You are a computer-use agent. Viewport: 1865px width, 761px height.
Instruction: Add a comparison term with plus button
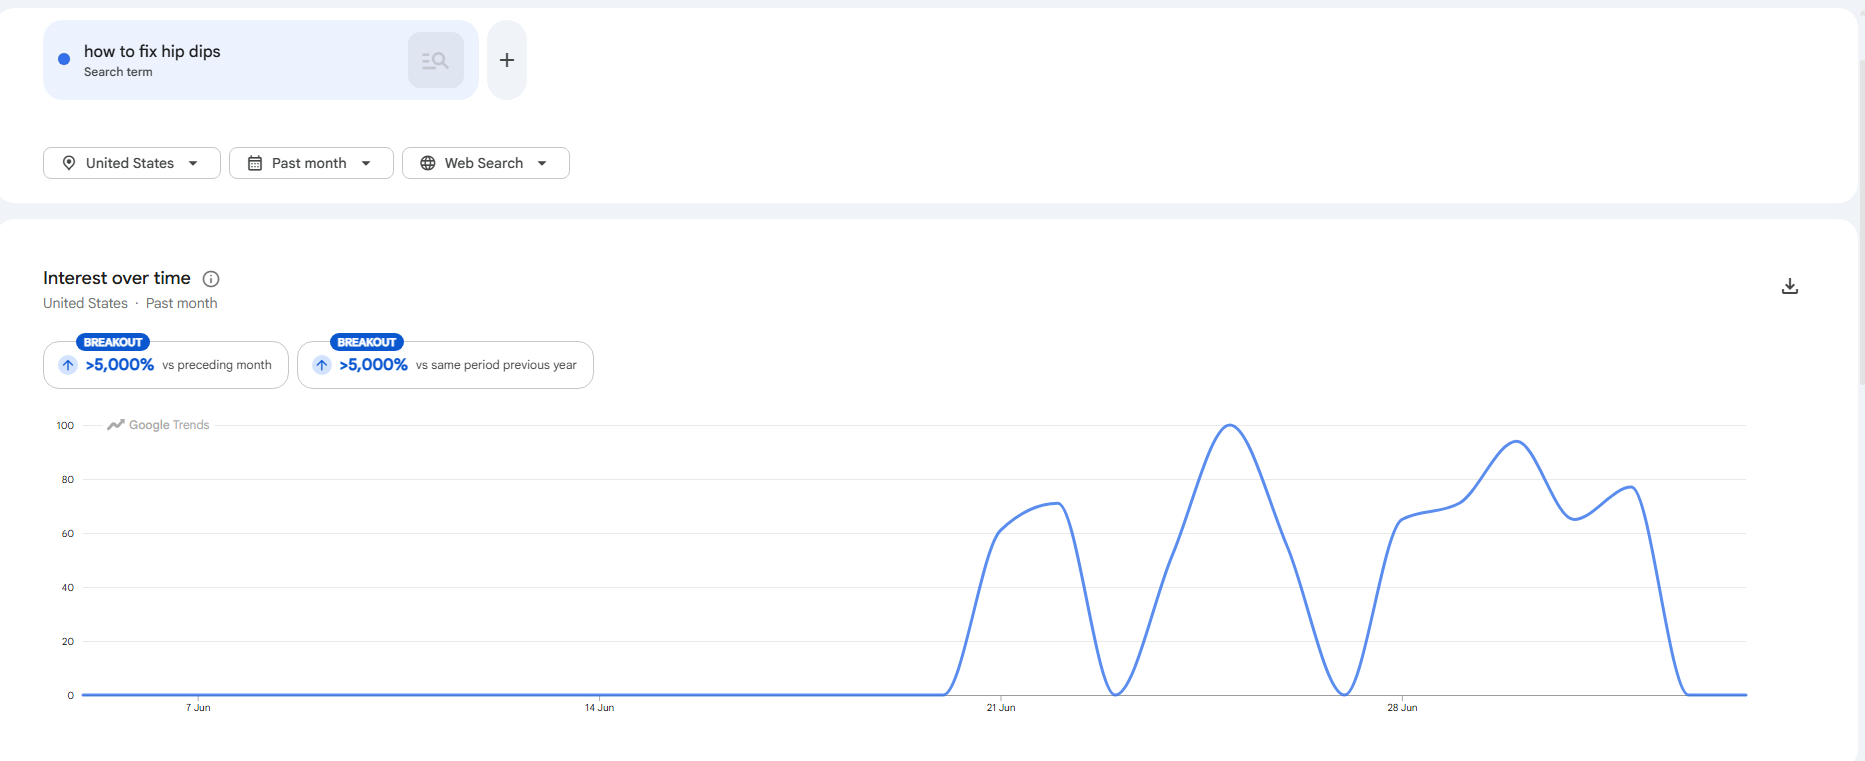click(507, 60)
